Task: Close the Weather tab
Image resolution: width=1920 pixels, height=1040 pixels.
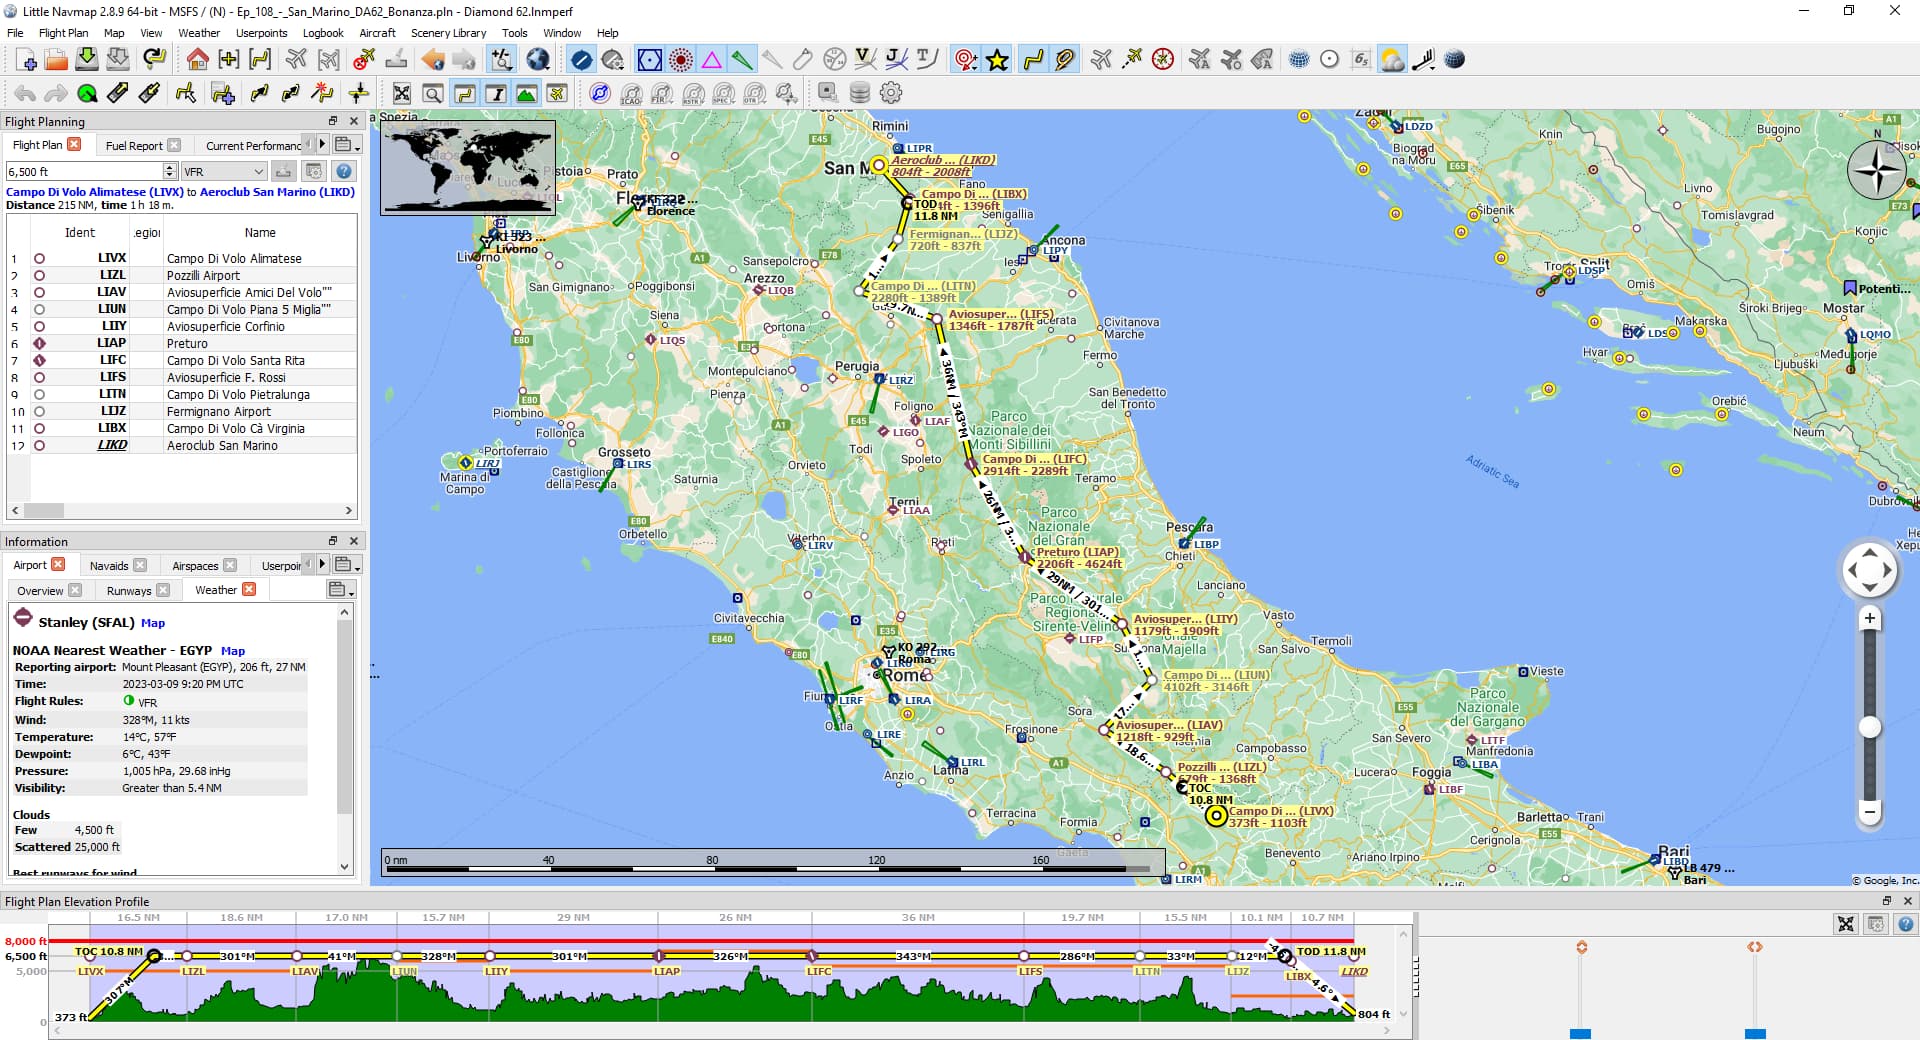Action: click(249, 590)
